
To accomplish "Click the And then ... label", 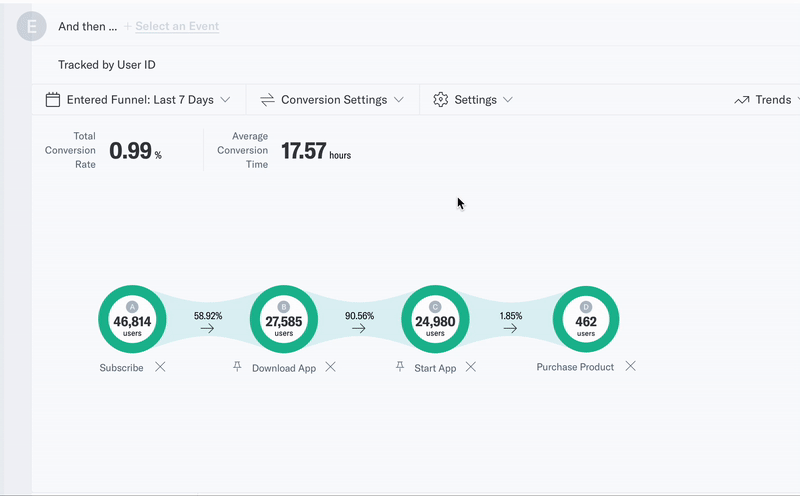I will tap(88, 27).
